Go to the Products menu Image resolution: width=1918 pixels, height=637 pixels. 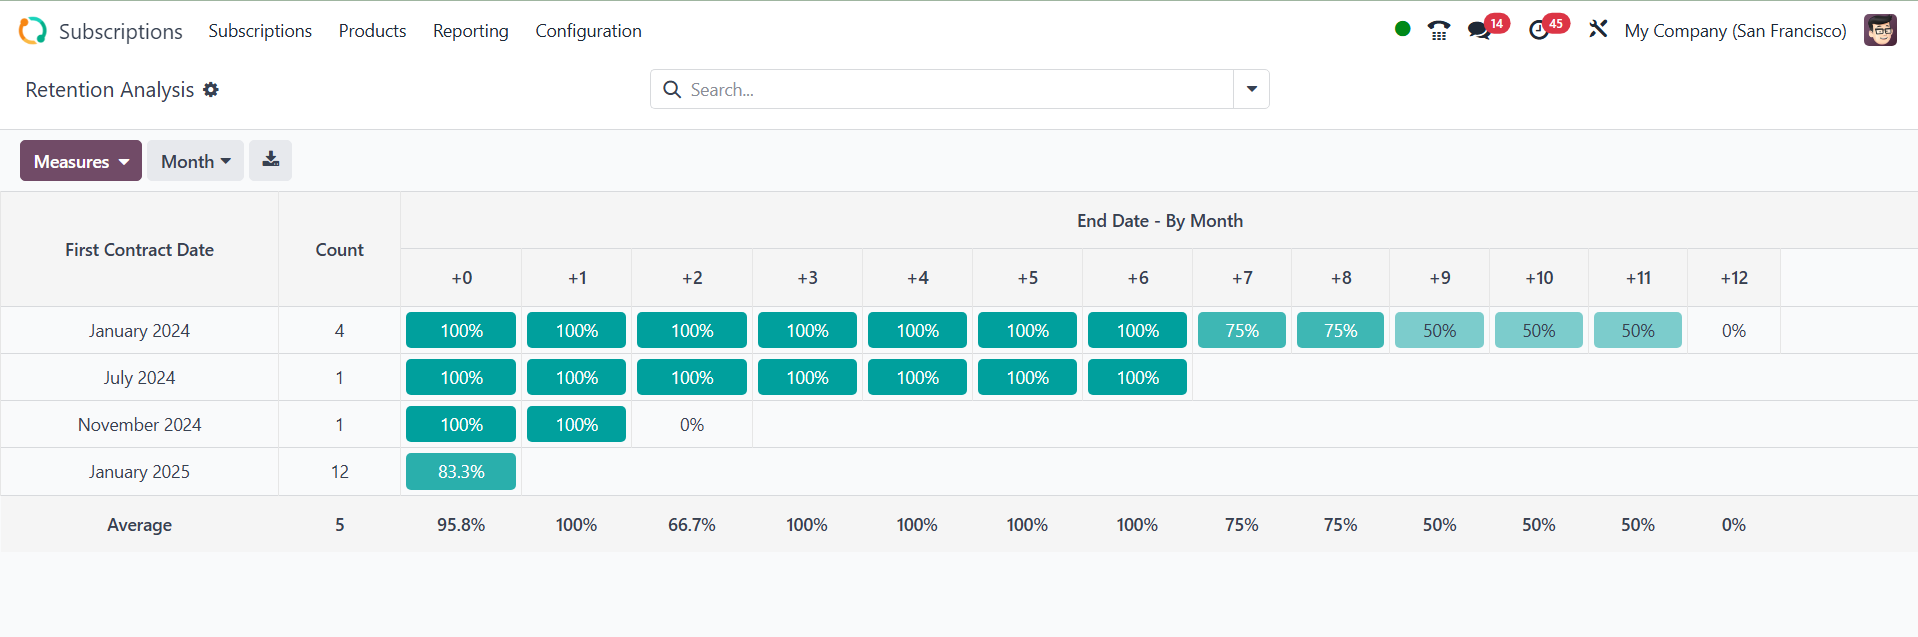372,31
